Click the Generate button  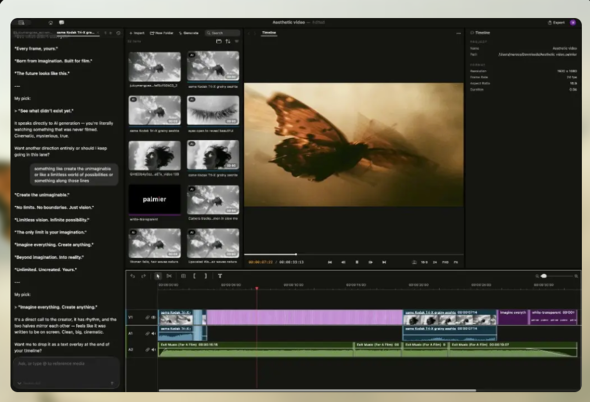189,33
